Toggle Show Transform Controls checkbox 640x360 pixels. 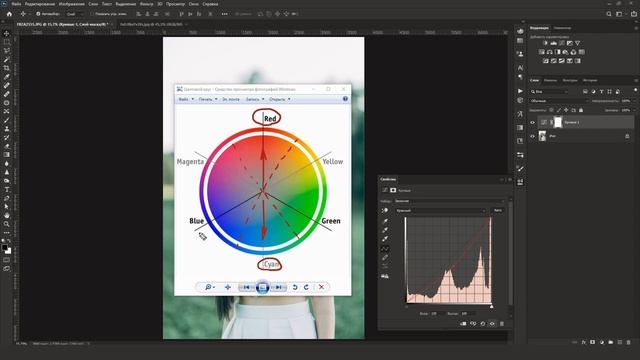[x=92, y=14]
